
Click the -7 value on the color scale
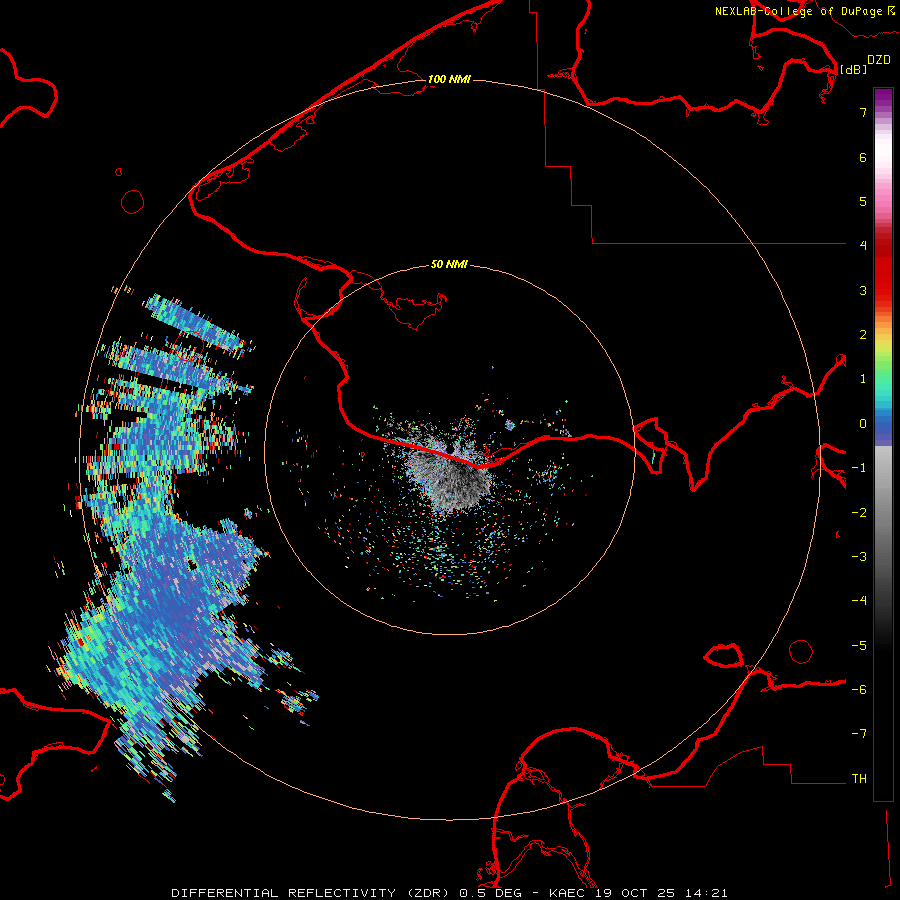click(x=859, y=734)
